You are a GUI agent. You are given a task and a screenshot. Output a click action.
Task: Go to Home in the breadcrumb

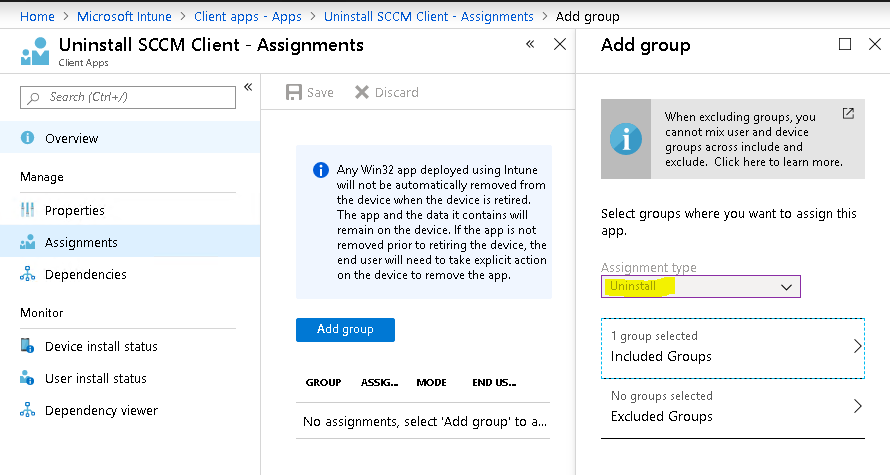[37, 16]
